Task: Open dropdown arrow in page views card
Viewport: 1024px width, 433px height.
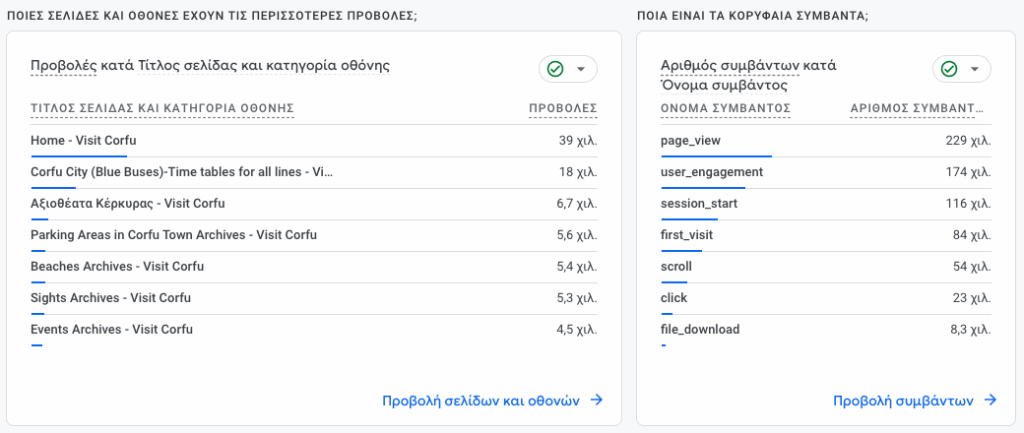Action: [x=580, y=69]
